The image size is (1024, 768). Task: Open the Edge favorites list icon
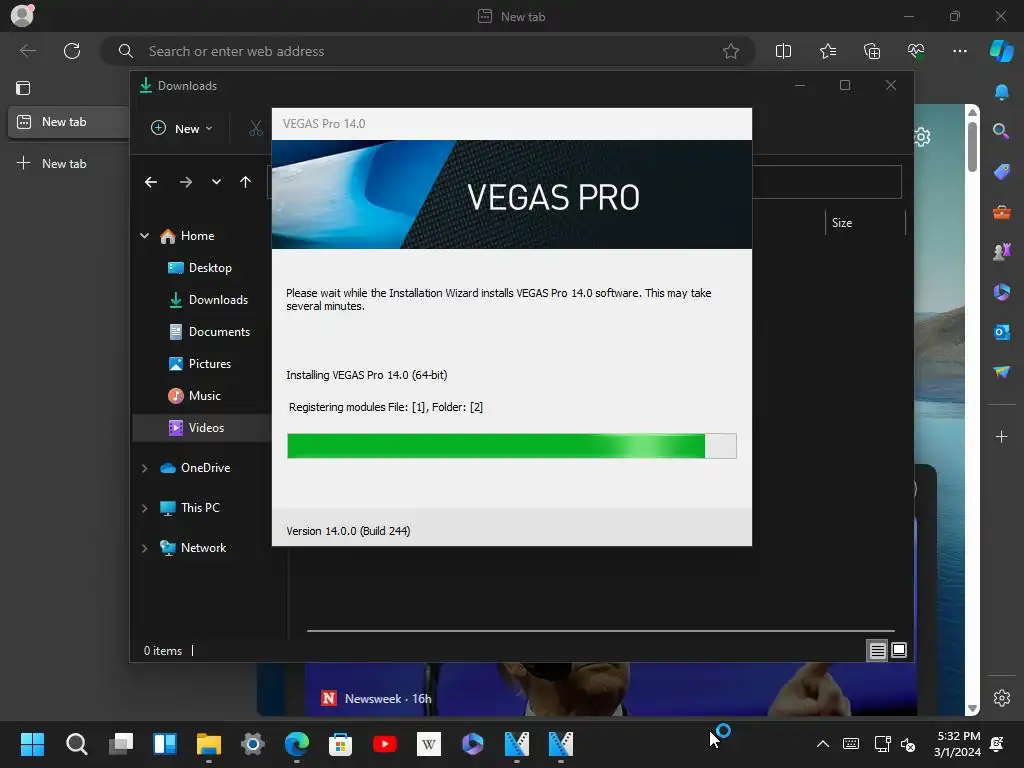(x=827, y=51)
